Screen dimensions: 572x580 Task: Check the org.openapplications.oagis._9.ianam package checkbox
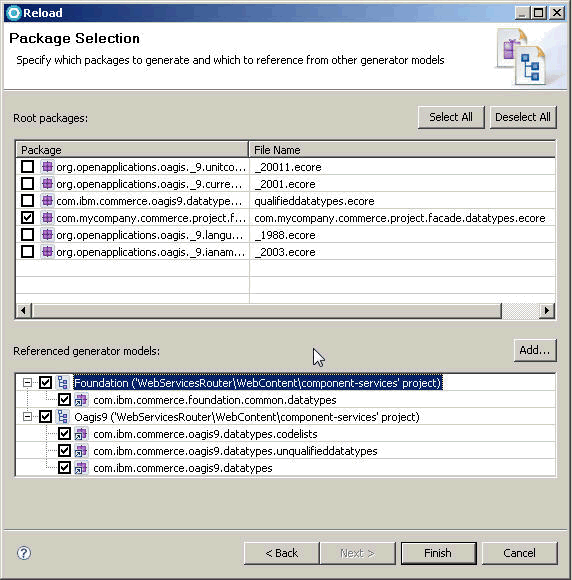27,252
